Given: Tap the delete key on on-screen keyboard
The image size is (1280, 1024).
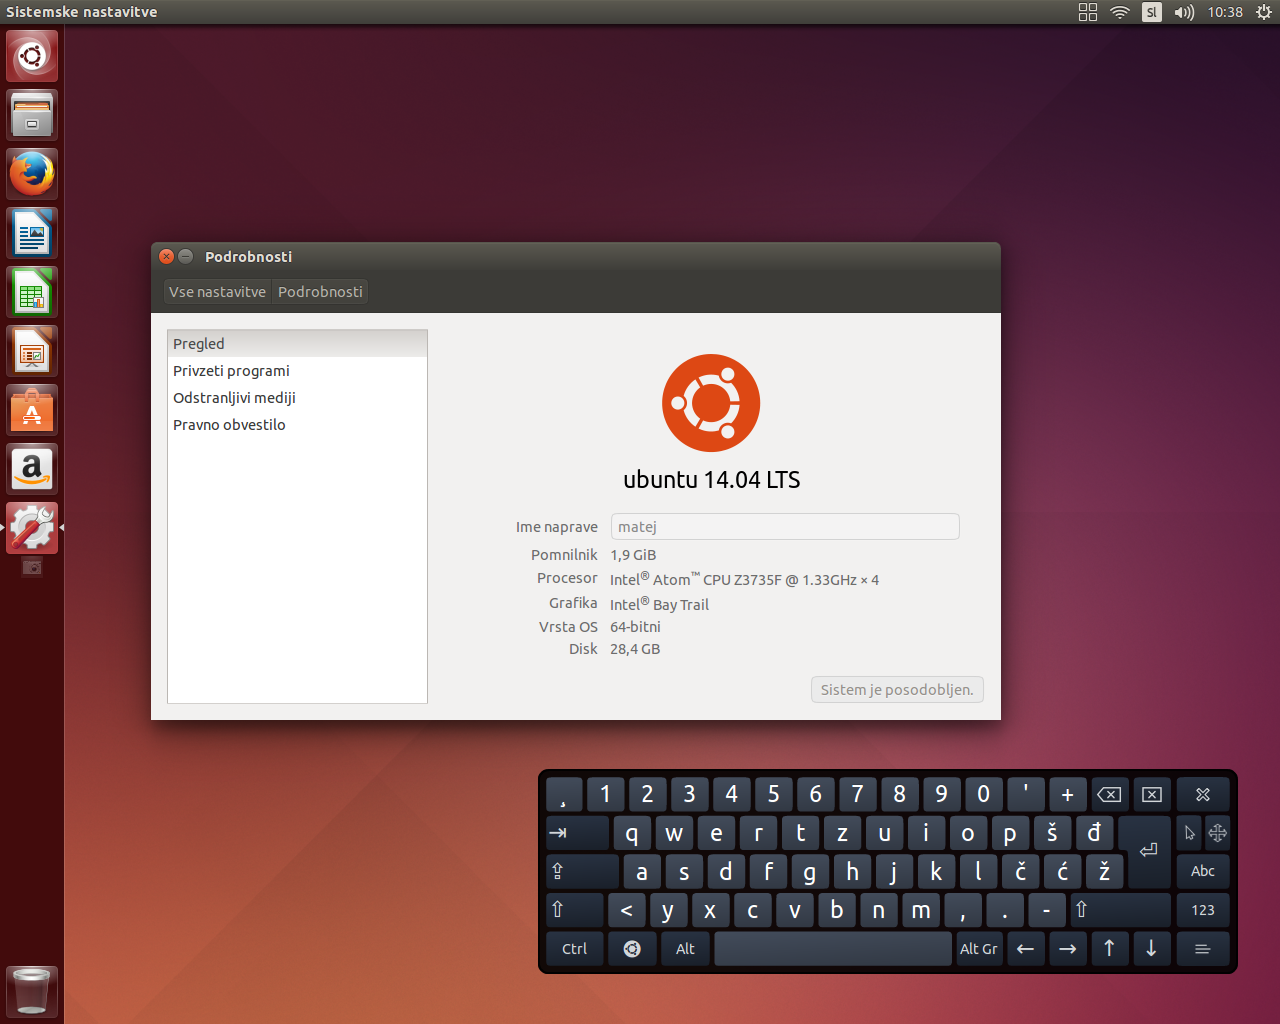Looking at the screenshot, I should tap(1152, 794).
